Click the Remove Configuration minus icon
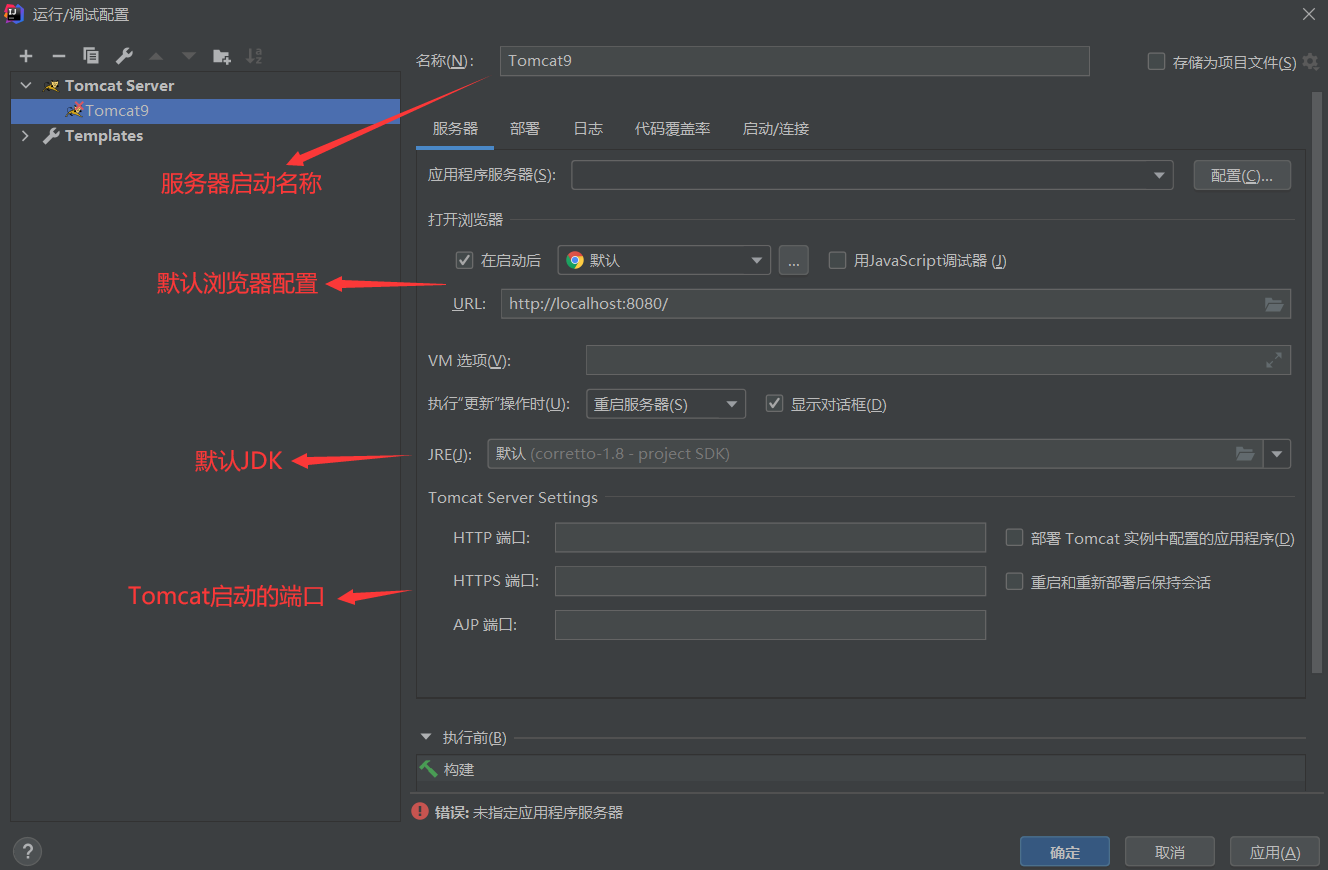 pos(59,56)
